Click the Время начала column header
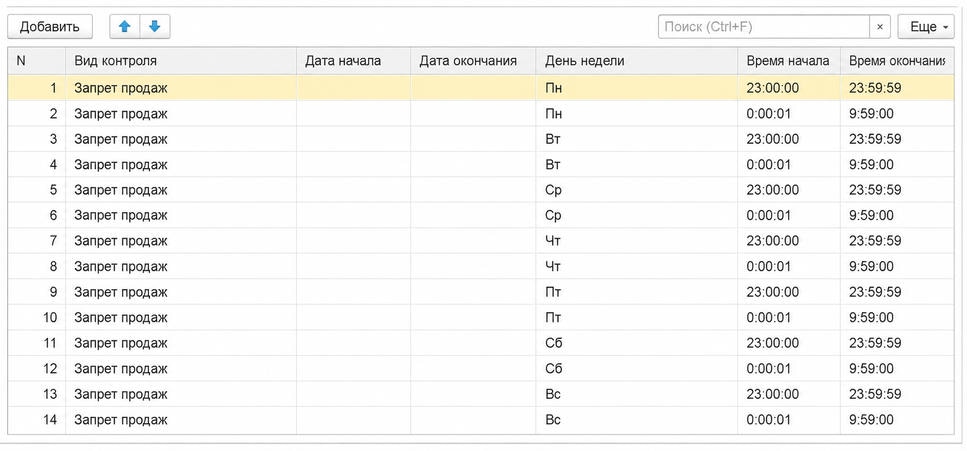The image size is (967, 451). (789, 61)
